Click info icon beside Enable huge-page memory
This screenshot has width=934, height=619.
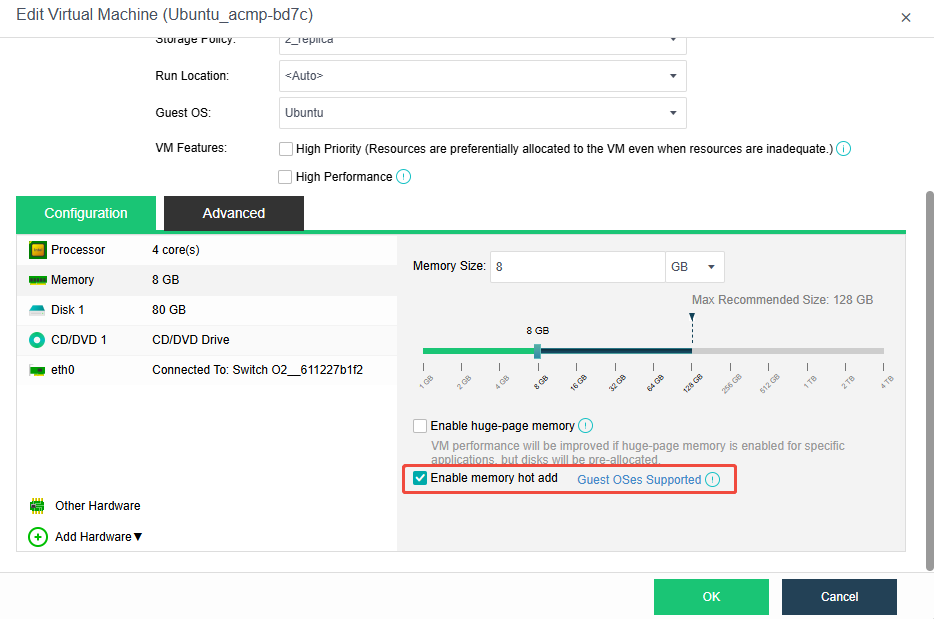click(586, 426)
